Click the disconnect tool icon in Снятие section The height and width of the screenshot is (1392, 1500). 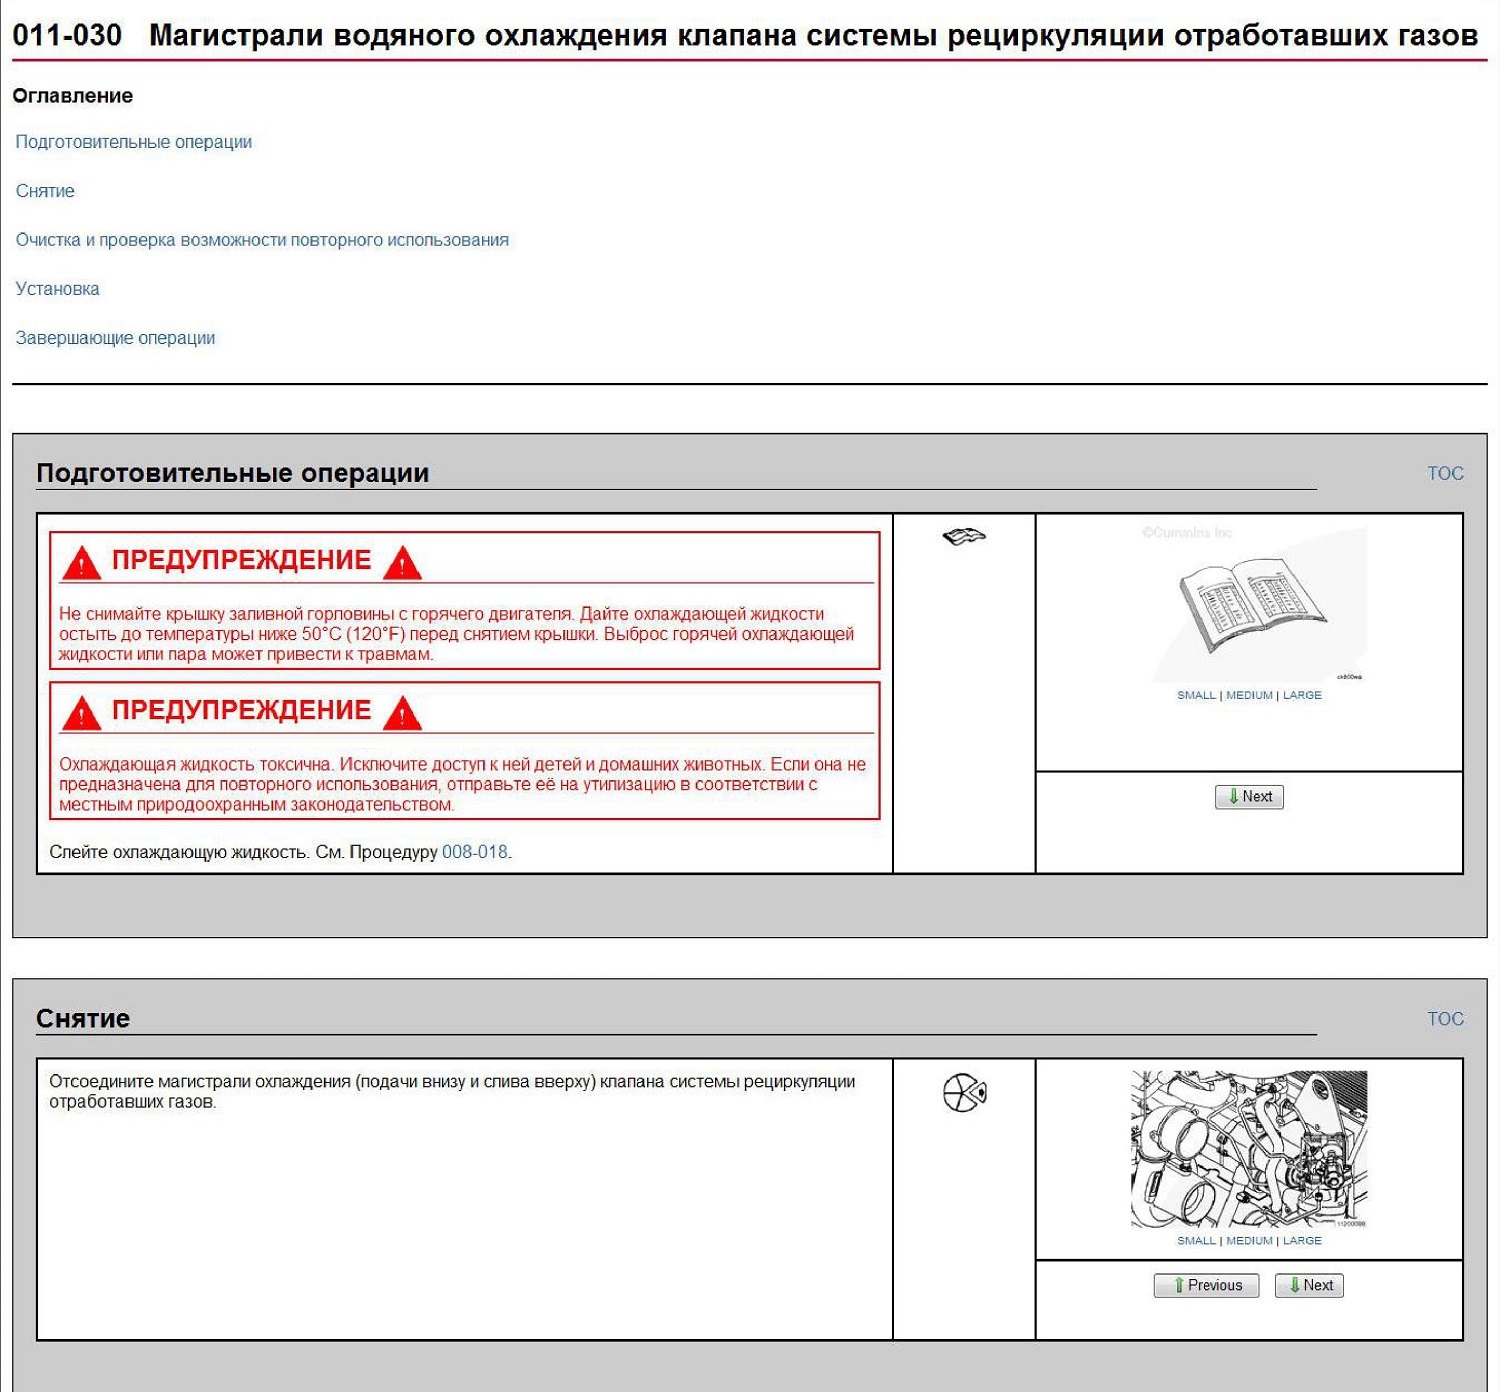tap(964, 1092)
